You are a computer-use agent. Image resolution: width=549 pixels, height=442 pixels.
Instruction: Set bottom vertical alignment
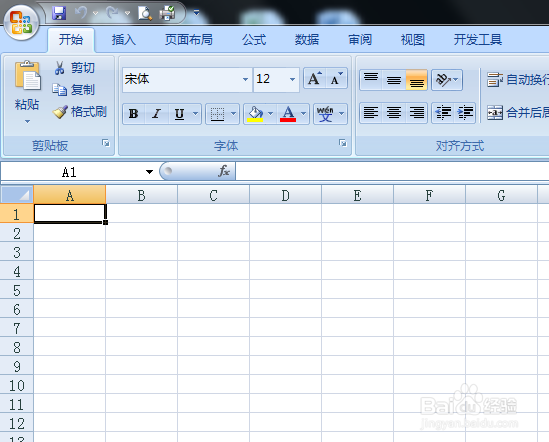416,80
